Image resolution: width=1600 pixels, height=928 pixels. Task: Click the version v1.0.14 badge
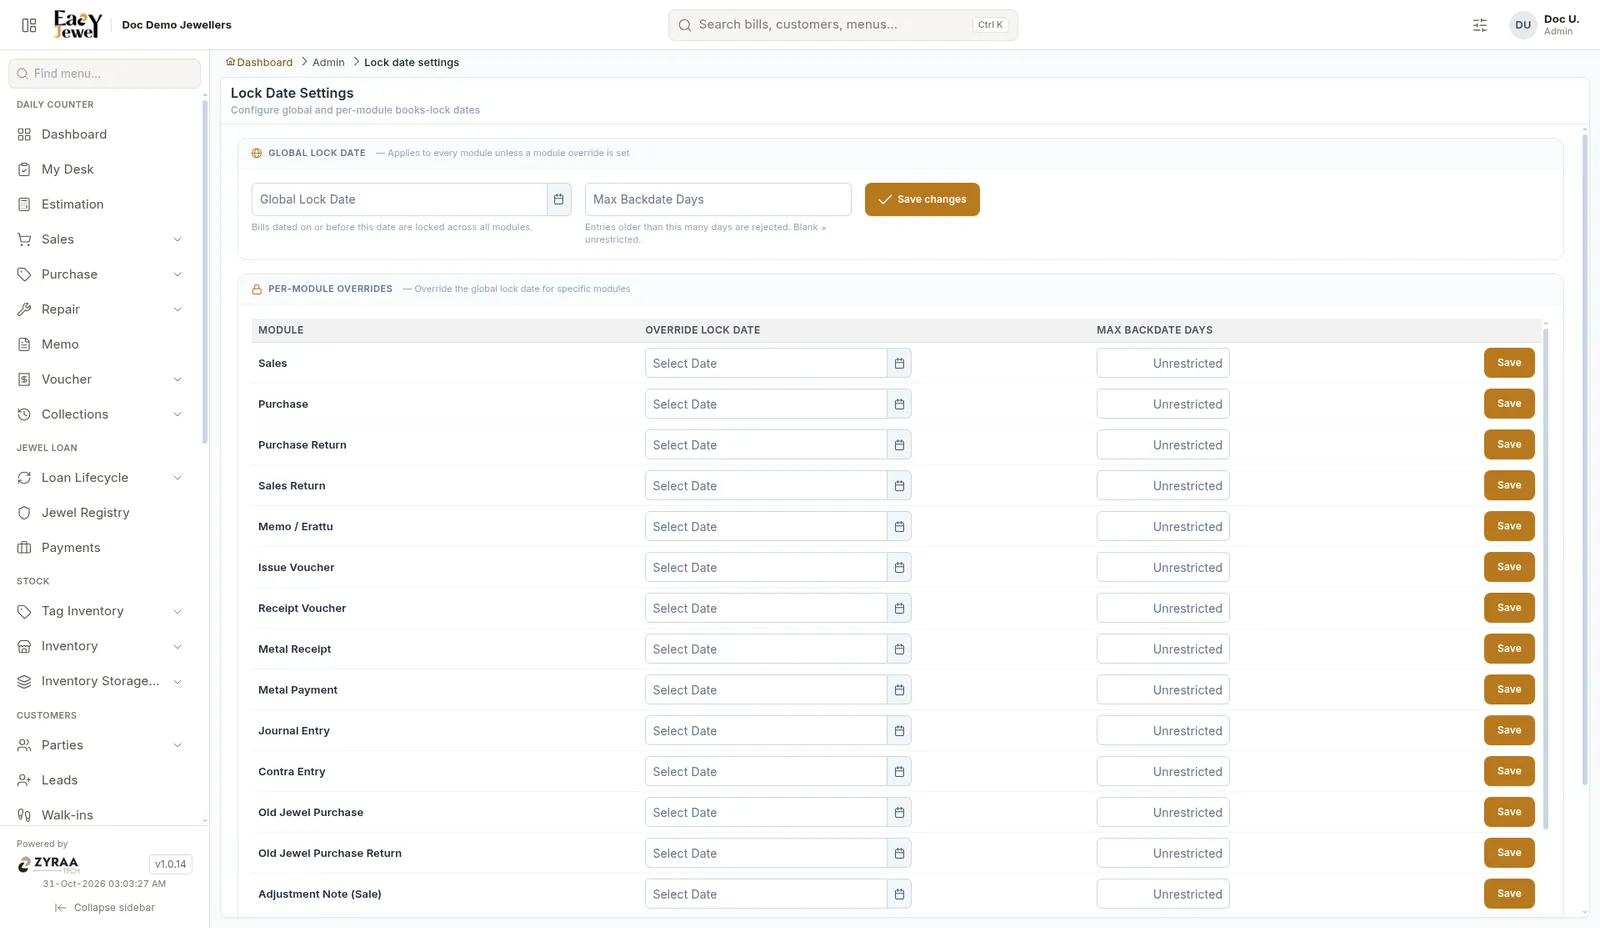171,864
